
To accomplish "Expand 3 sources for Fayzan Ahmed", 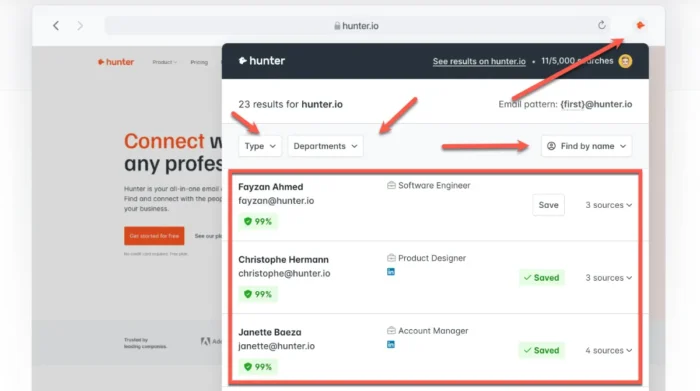I will point(608,205).
